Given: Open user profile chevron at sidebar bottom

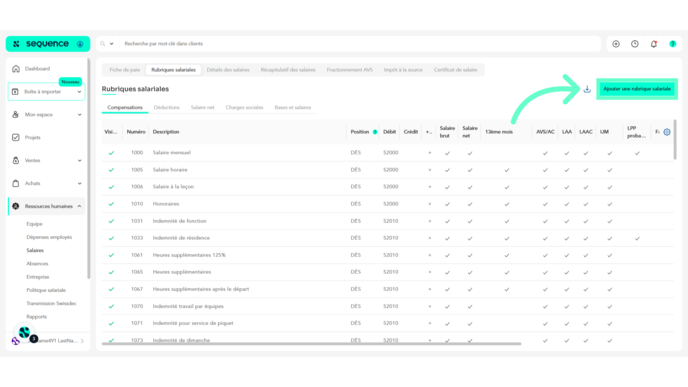Looking at the screenshot, I should (x=82, y=340).
